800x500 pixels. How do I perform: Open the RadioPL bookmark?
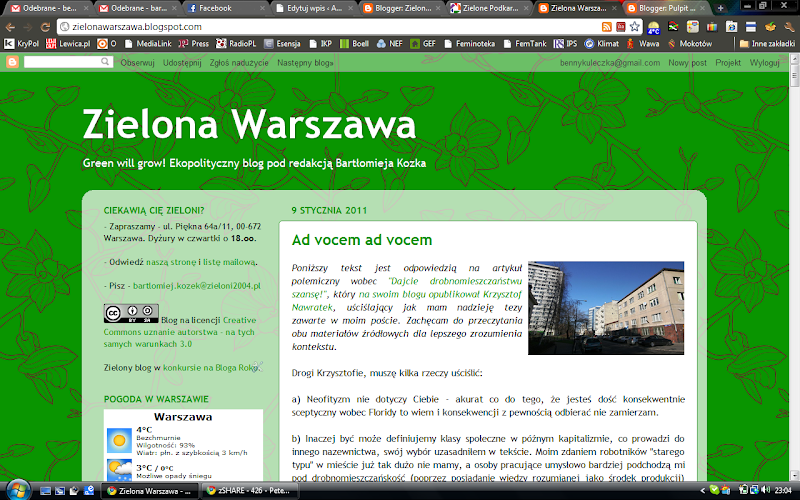coord(236,44)
